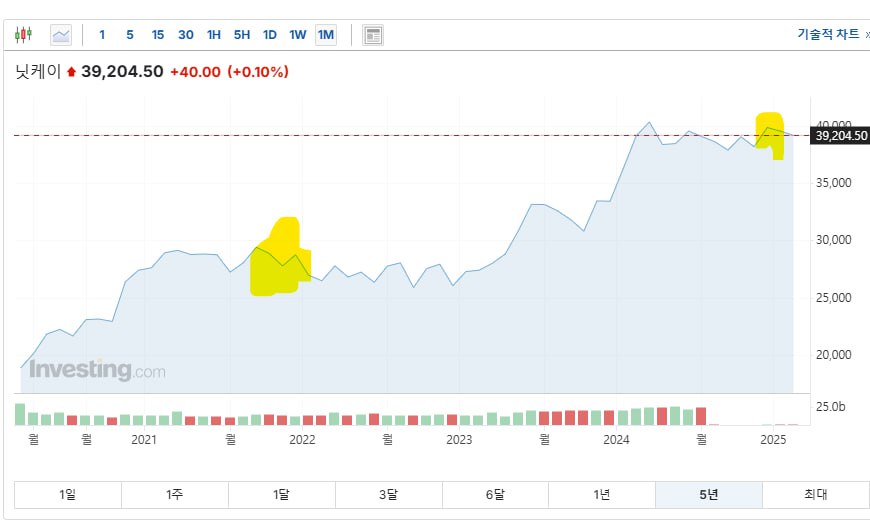
Task: Click the Investing.com watermark logo
Action: coord(97,370)
